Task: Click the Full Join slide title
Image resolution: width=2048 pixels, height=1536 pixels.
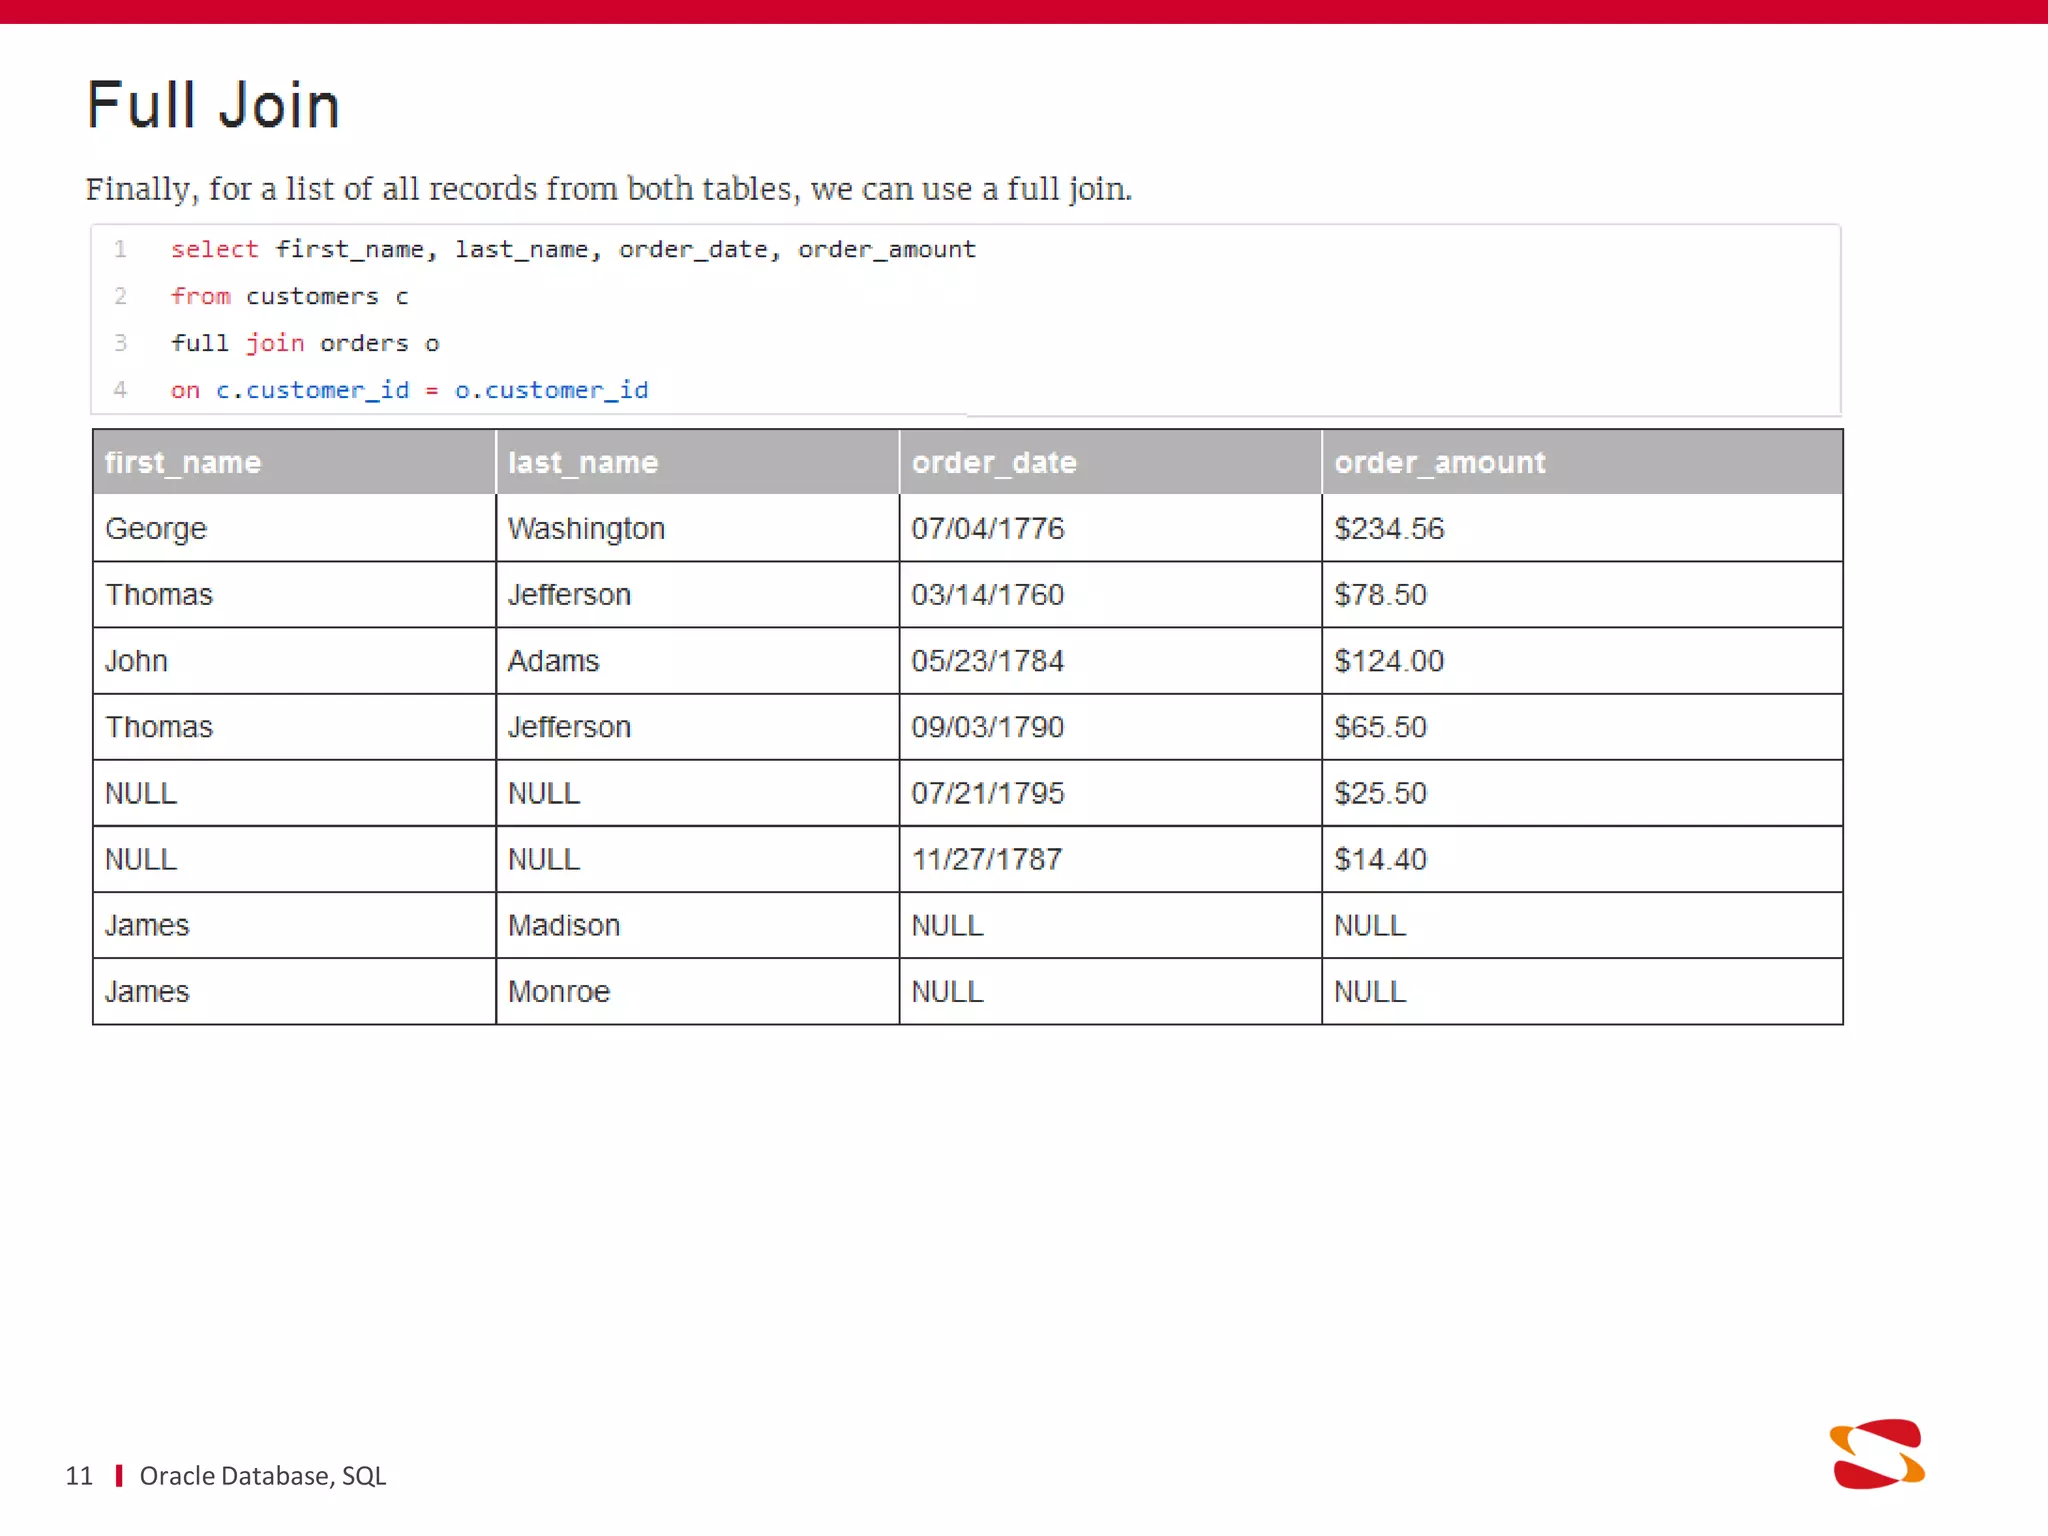Action: tap(213, 105)
